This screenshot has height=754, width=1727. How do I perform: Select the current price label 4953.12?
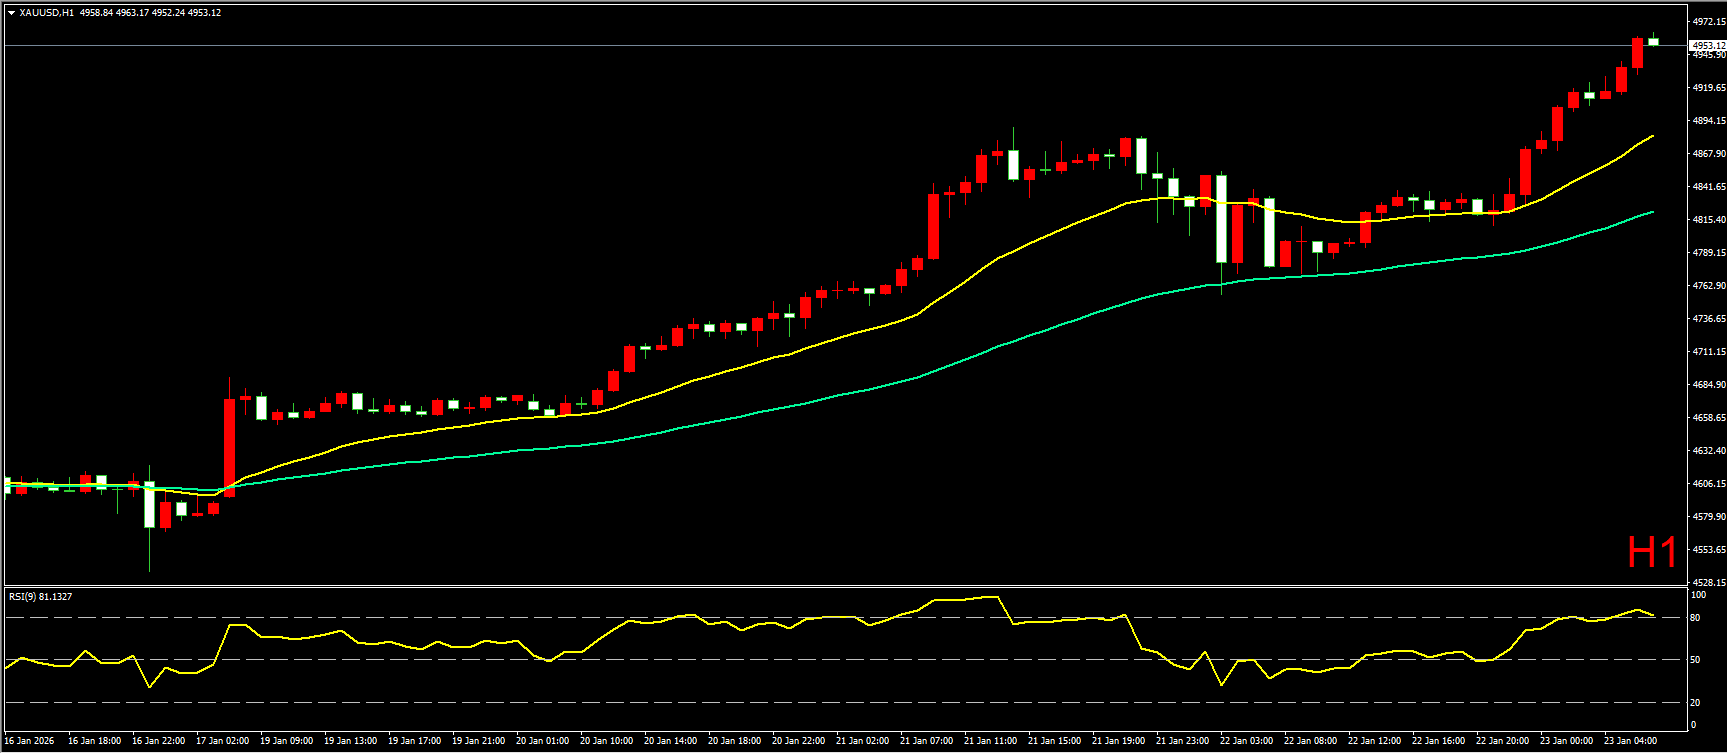(x=1707, y=46)
